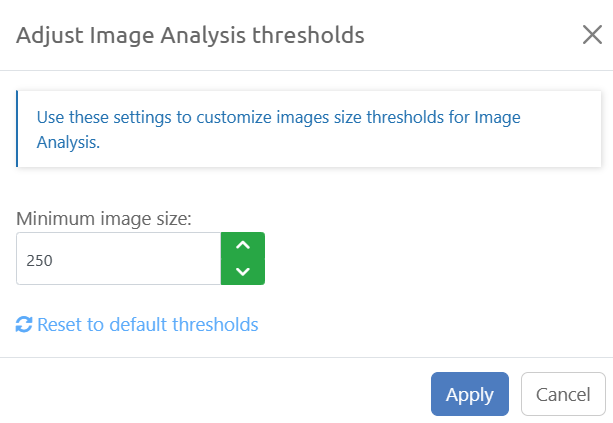Image resolution: width=613 pixels, height=423 pixels.
Task: Reset to default thresholds
Action: 147,324
